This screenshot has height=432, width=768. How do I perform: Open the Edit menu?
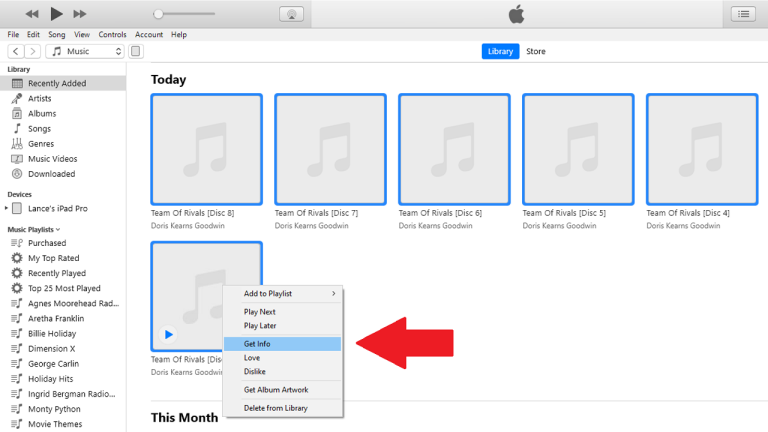pos(33,34)
